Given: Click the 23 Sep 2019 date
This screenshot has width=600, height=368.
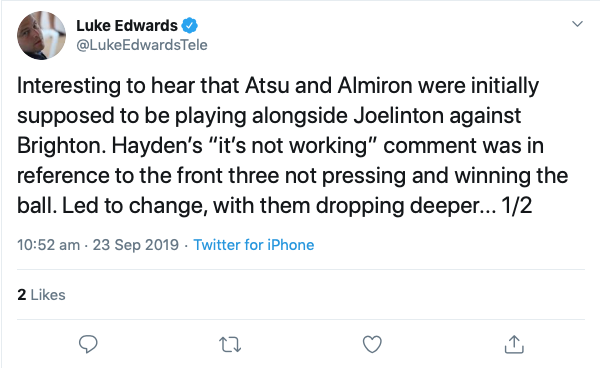Looking at the screenshot, I should [136, 245].
